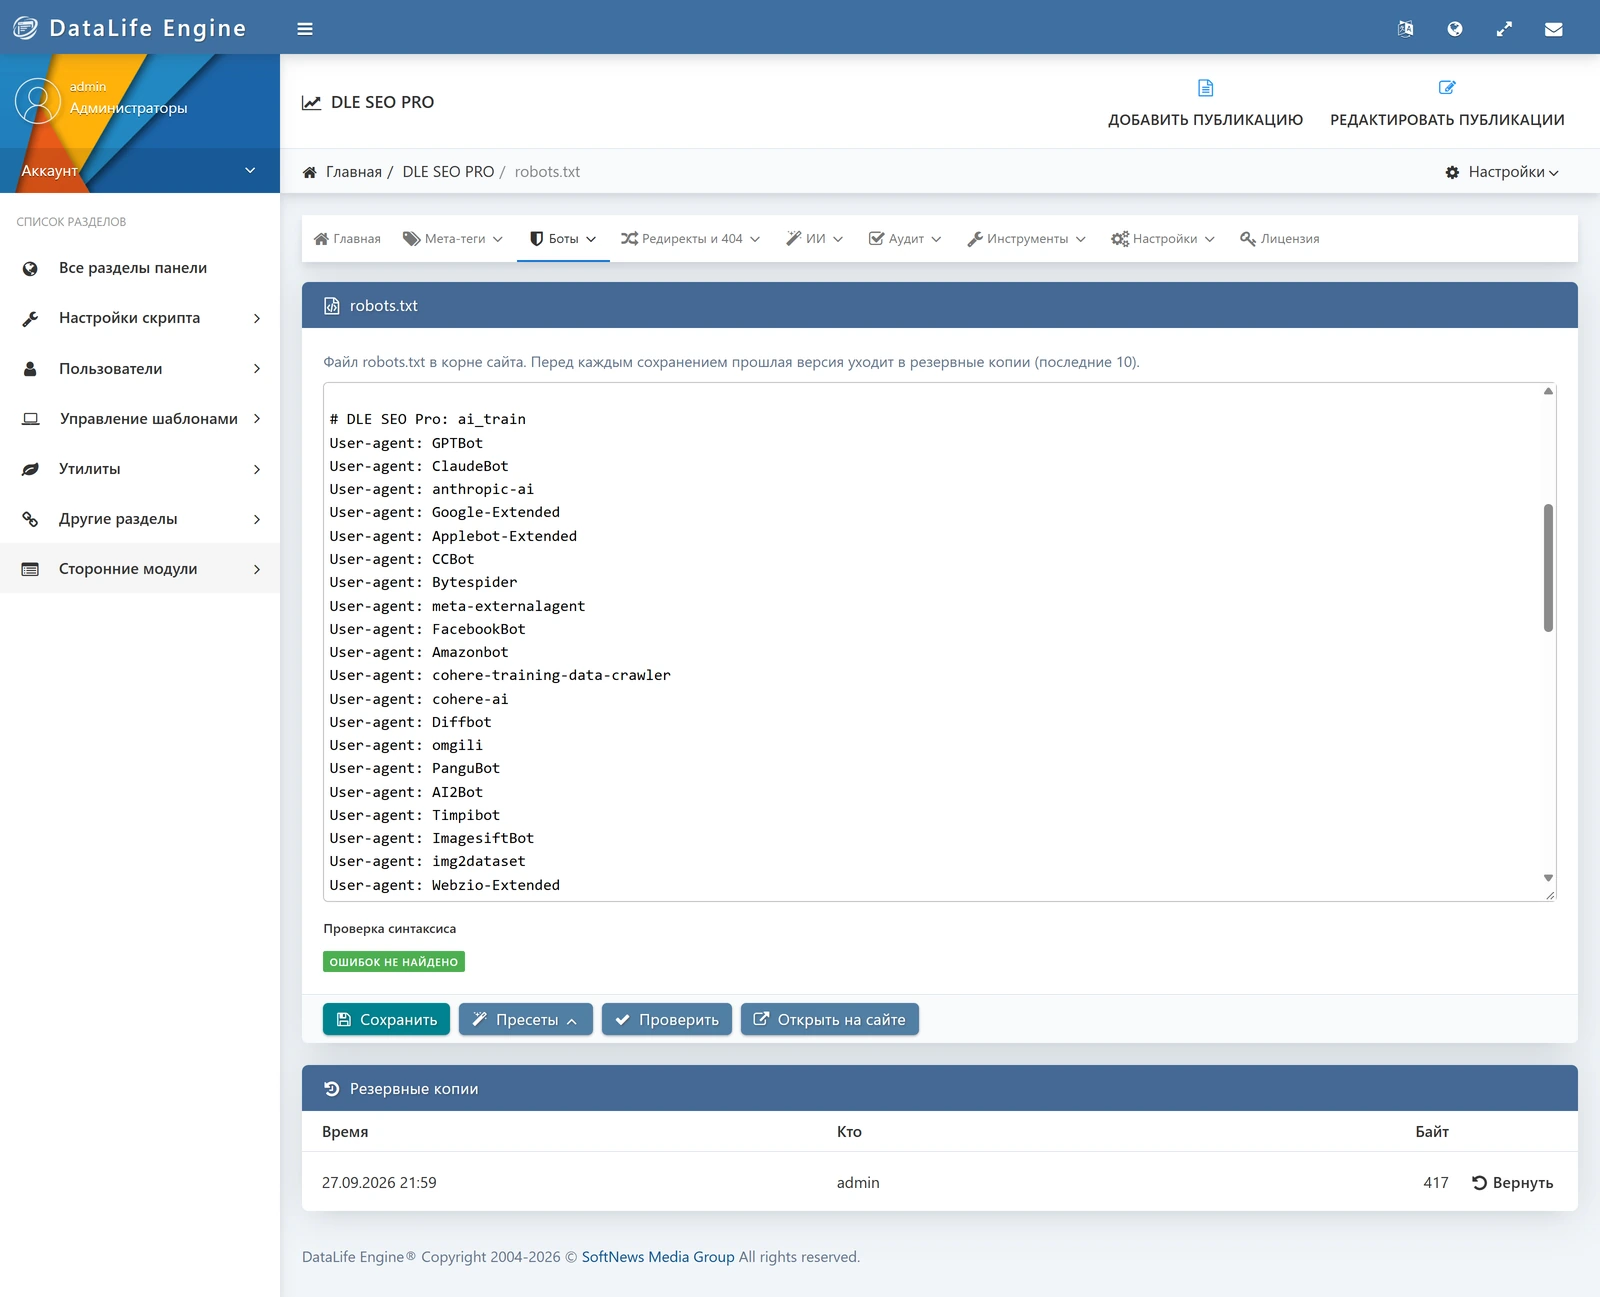Click the textarea vertical scrollbar thumb
This screenshot has height=1297, width=1600.
click(1548, 568)
